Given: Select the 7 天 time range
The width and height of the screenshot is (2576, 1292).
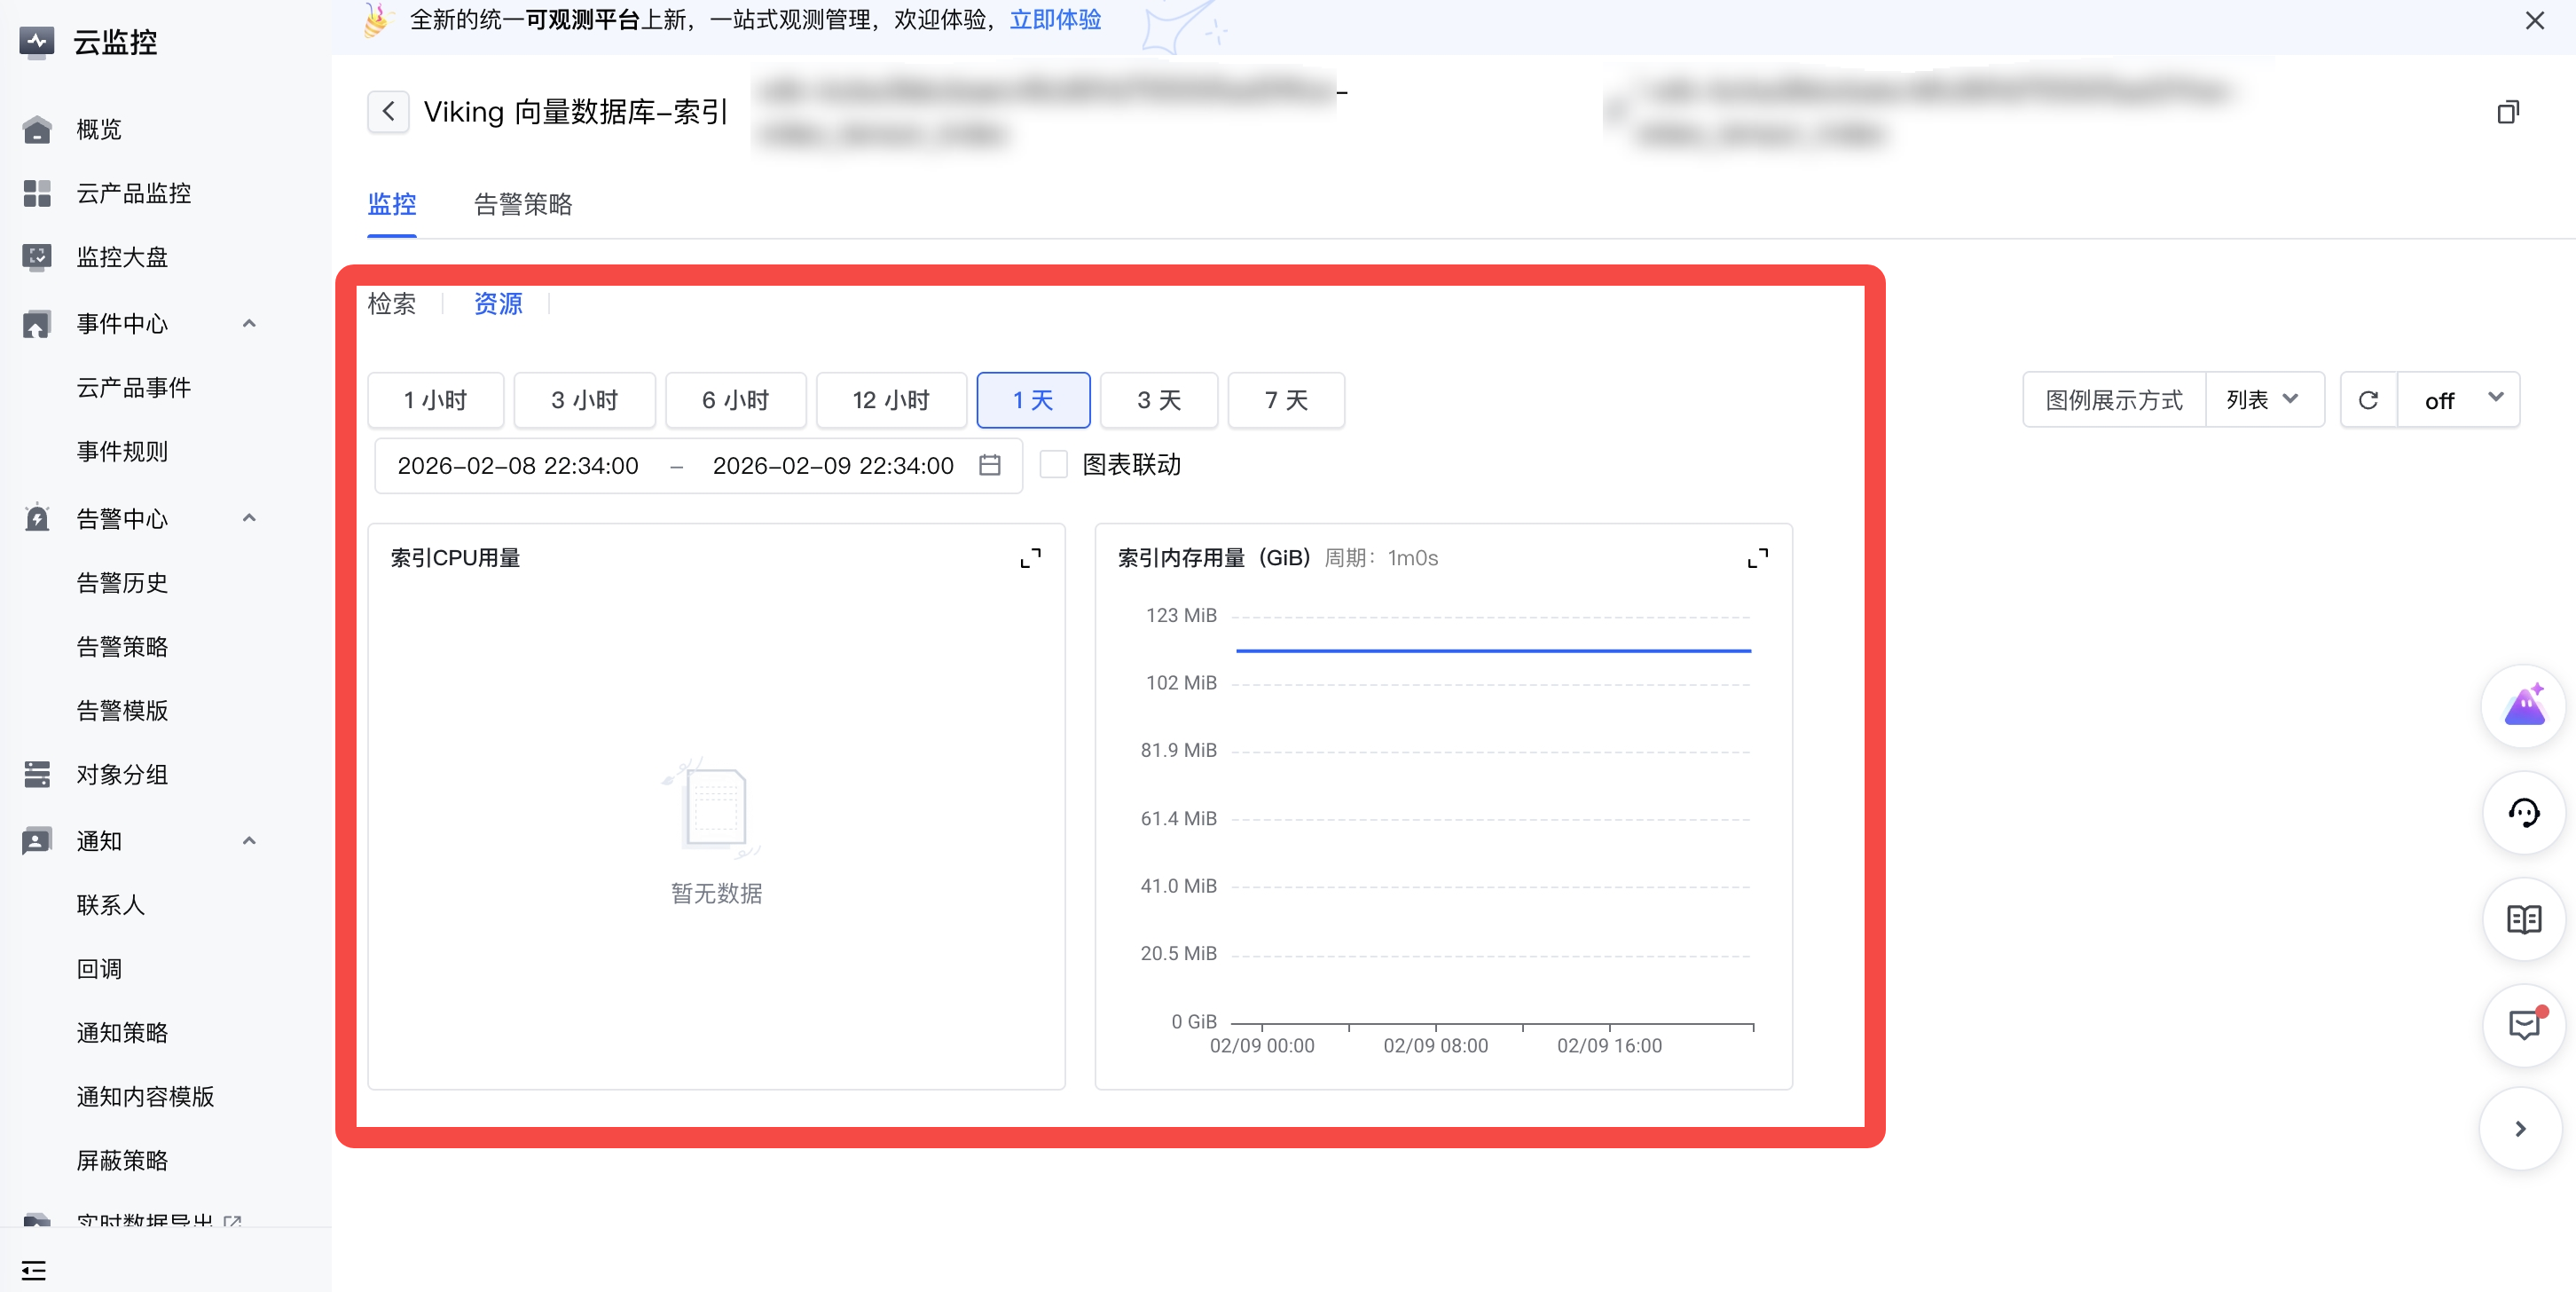Looking at the screenshot, I should click(1285, 400).
